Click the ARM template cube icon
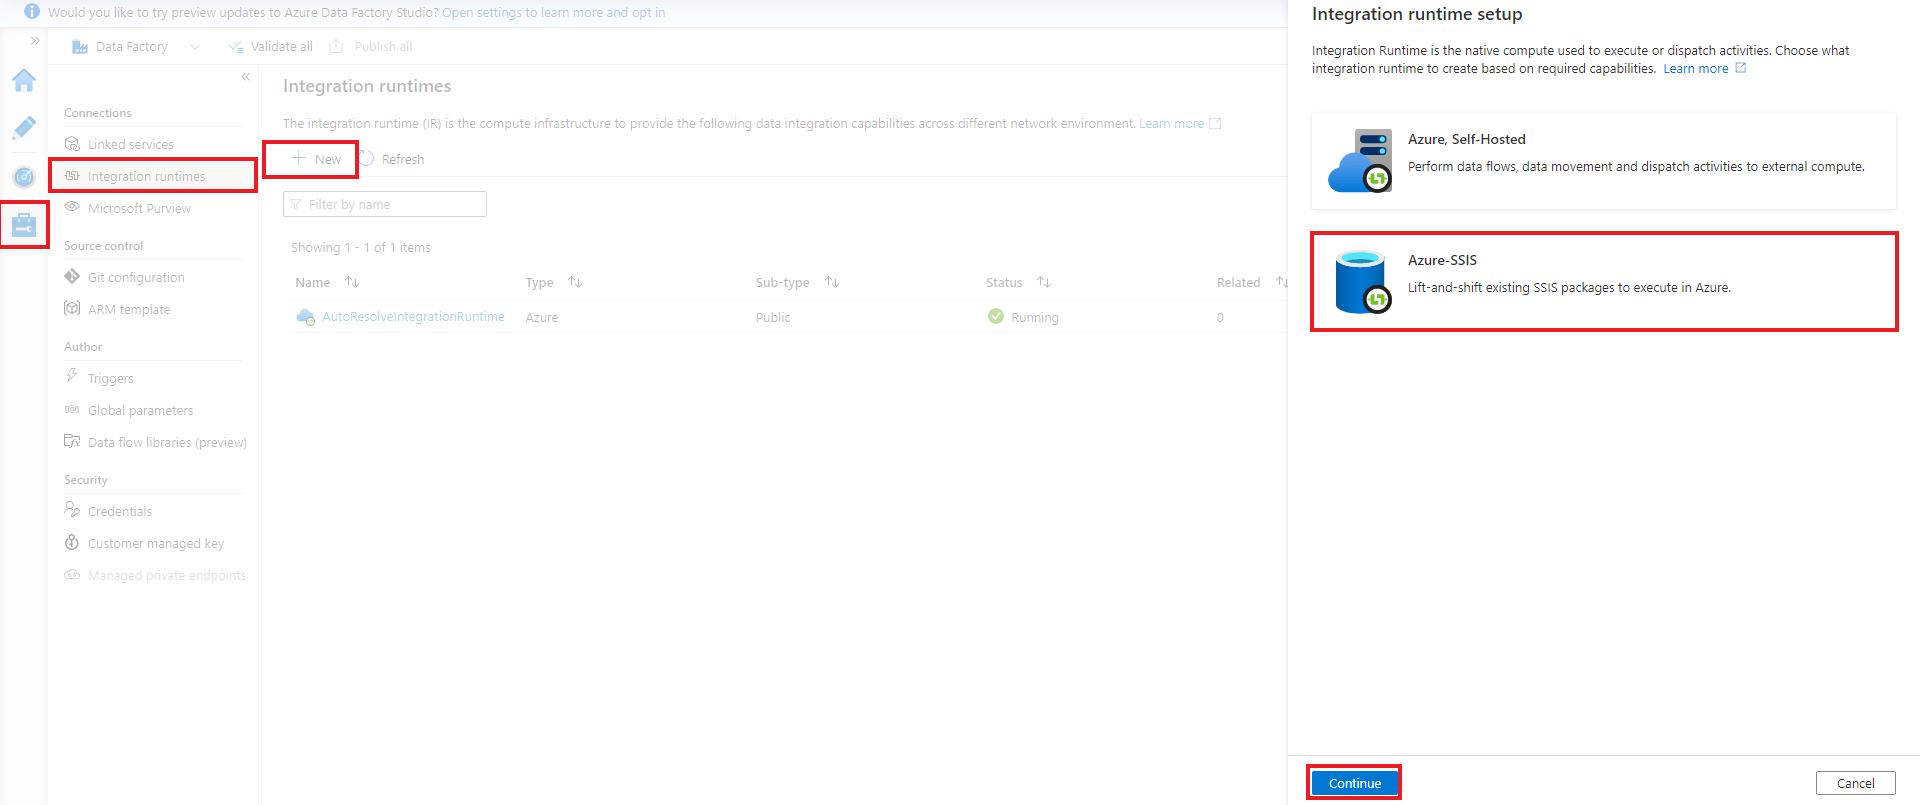The image size is (1920, 805). click(x=72, y=308)
